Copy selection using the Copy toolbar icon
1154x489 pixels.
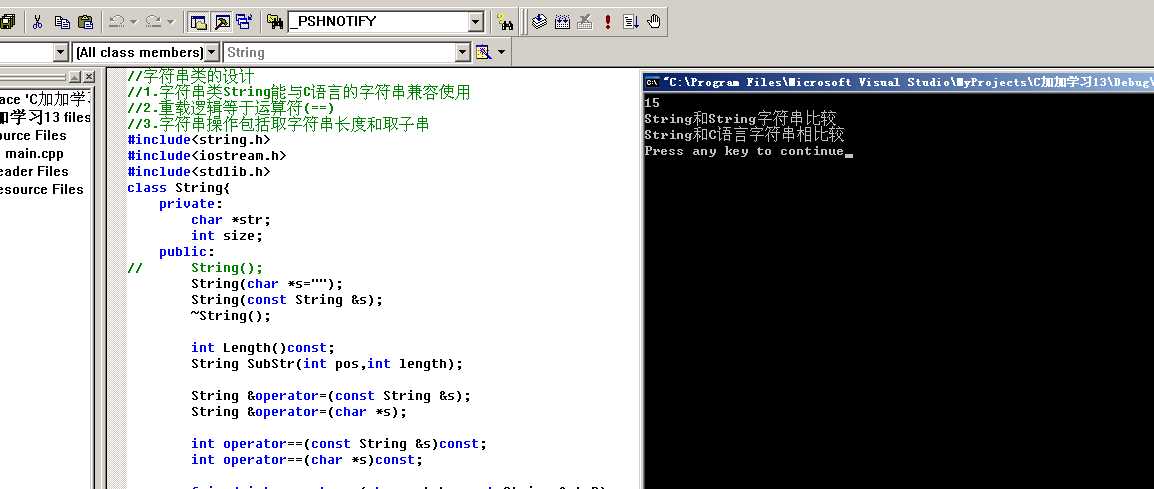click(62, 21)
